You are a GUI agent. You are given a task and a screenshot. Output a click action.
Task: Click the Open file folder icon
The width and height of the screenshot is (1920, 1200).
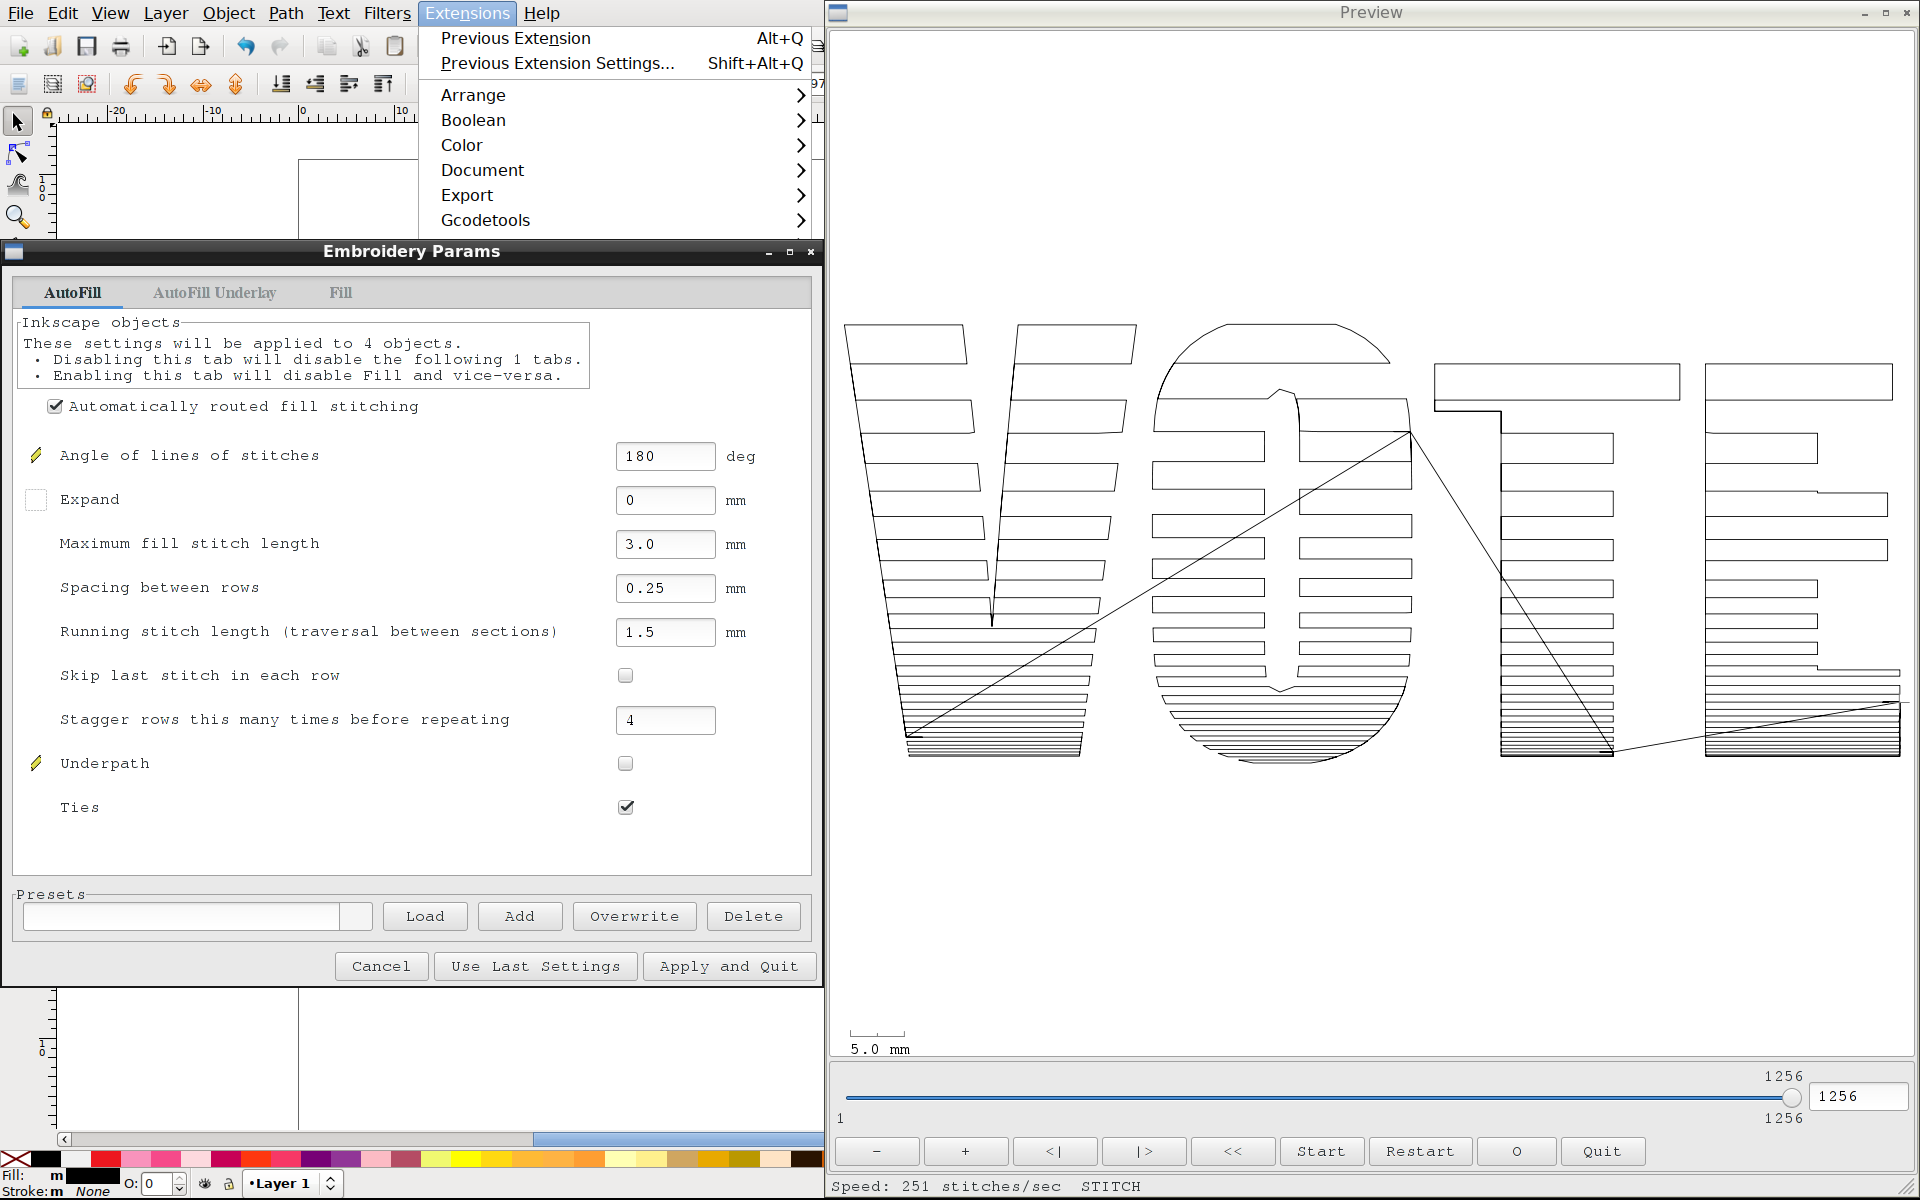click(53, 47)
